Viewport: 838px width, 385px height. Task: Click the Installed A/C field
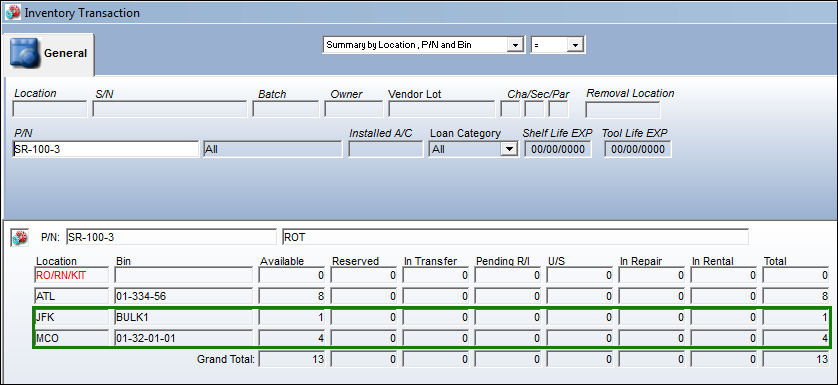[x=385, y=149]
